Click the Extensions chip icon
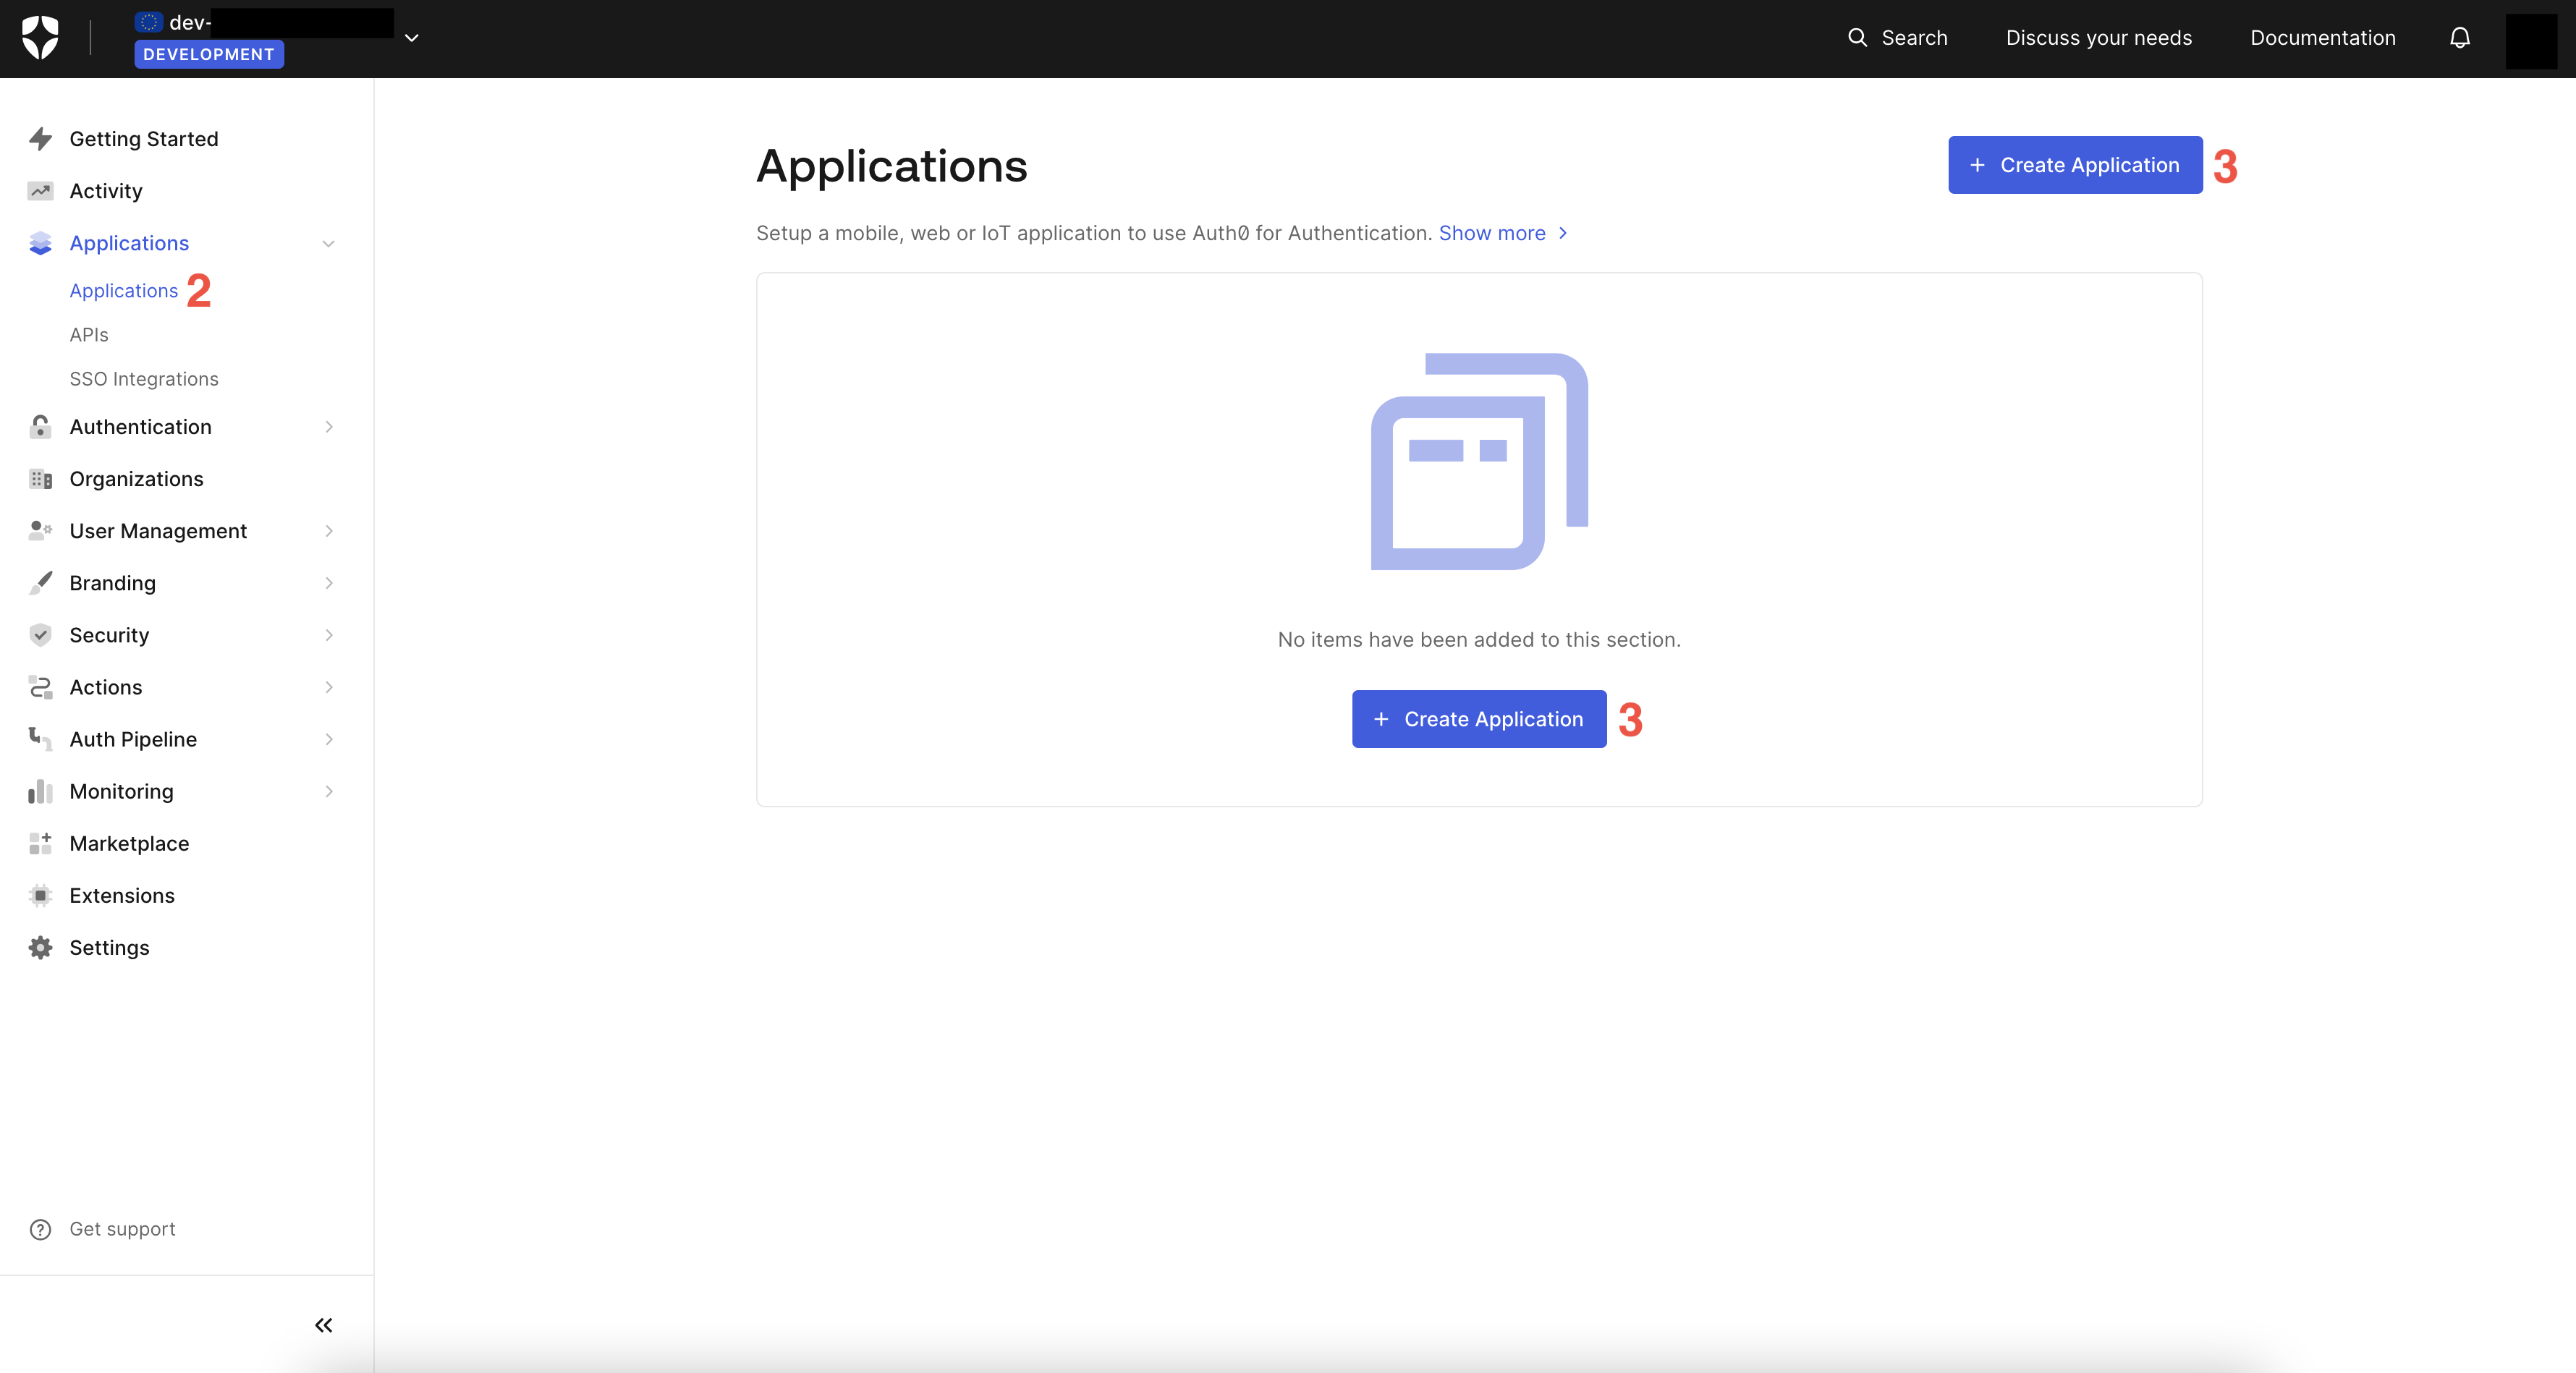The height and width of the screenshot is (1373, 2576). pos(40,895)
